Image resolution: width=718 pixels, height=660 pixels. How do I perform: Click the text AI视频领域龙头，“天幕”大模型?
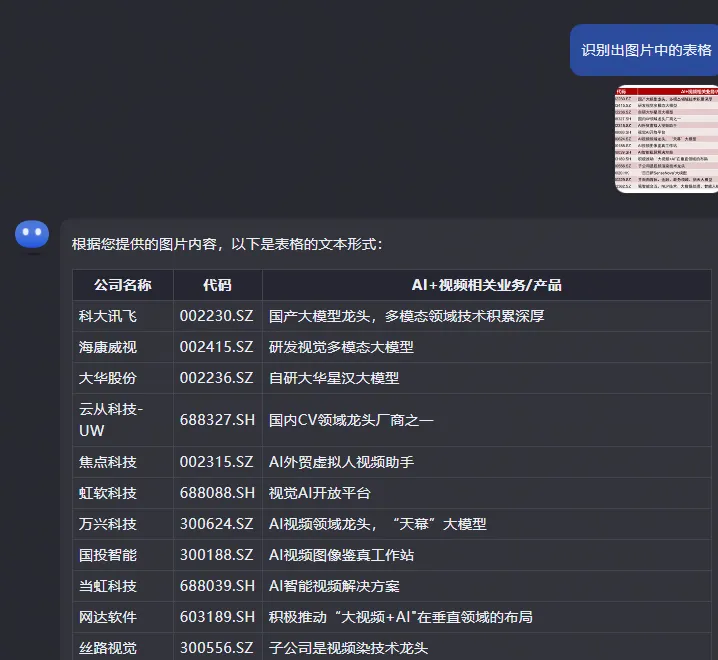pyautogui.click(x=377, y=524)
